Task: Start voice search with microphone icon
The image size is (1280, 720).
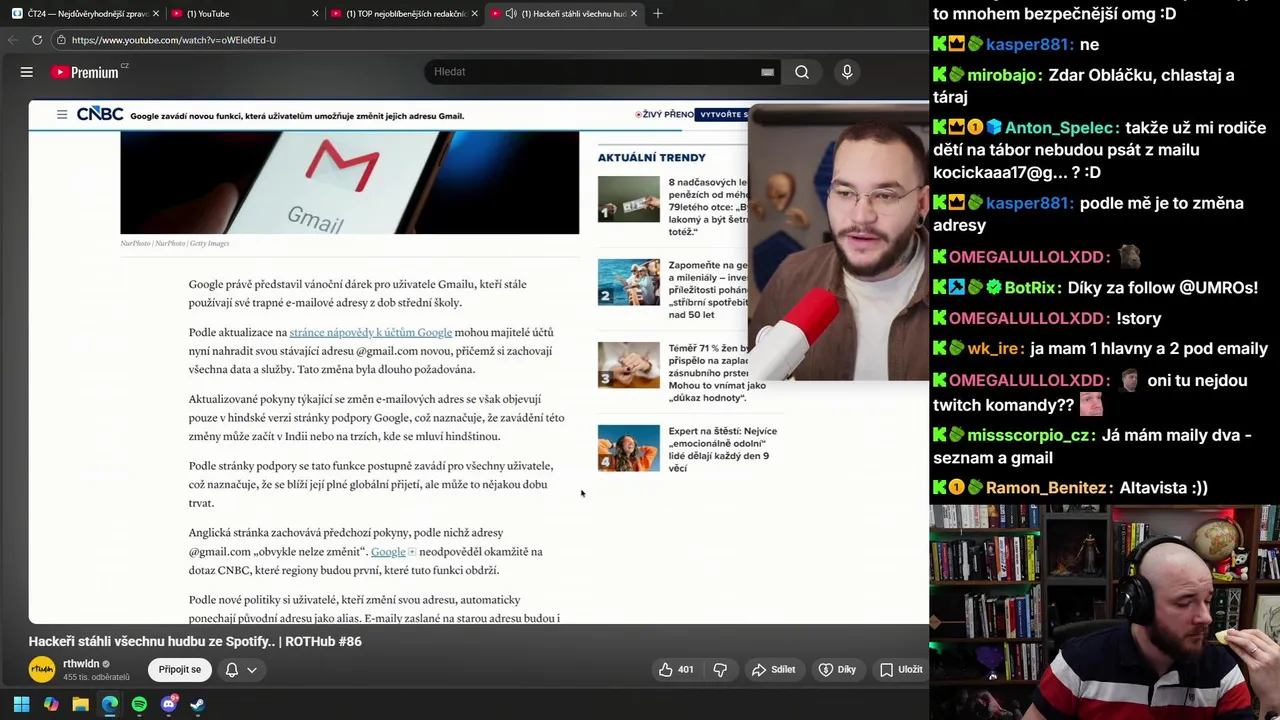Action: pos(847,72)
